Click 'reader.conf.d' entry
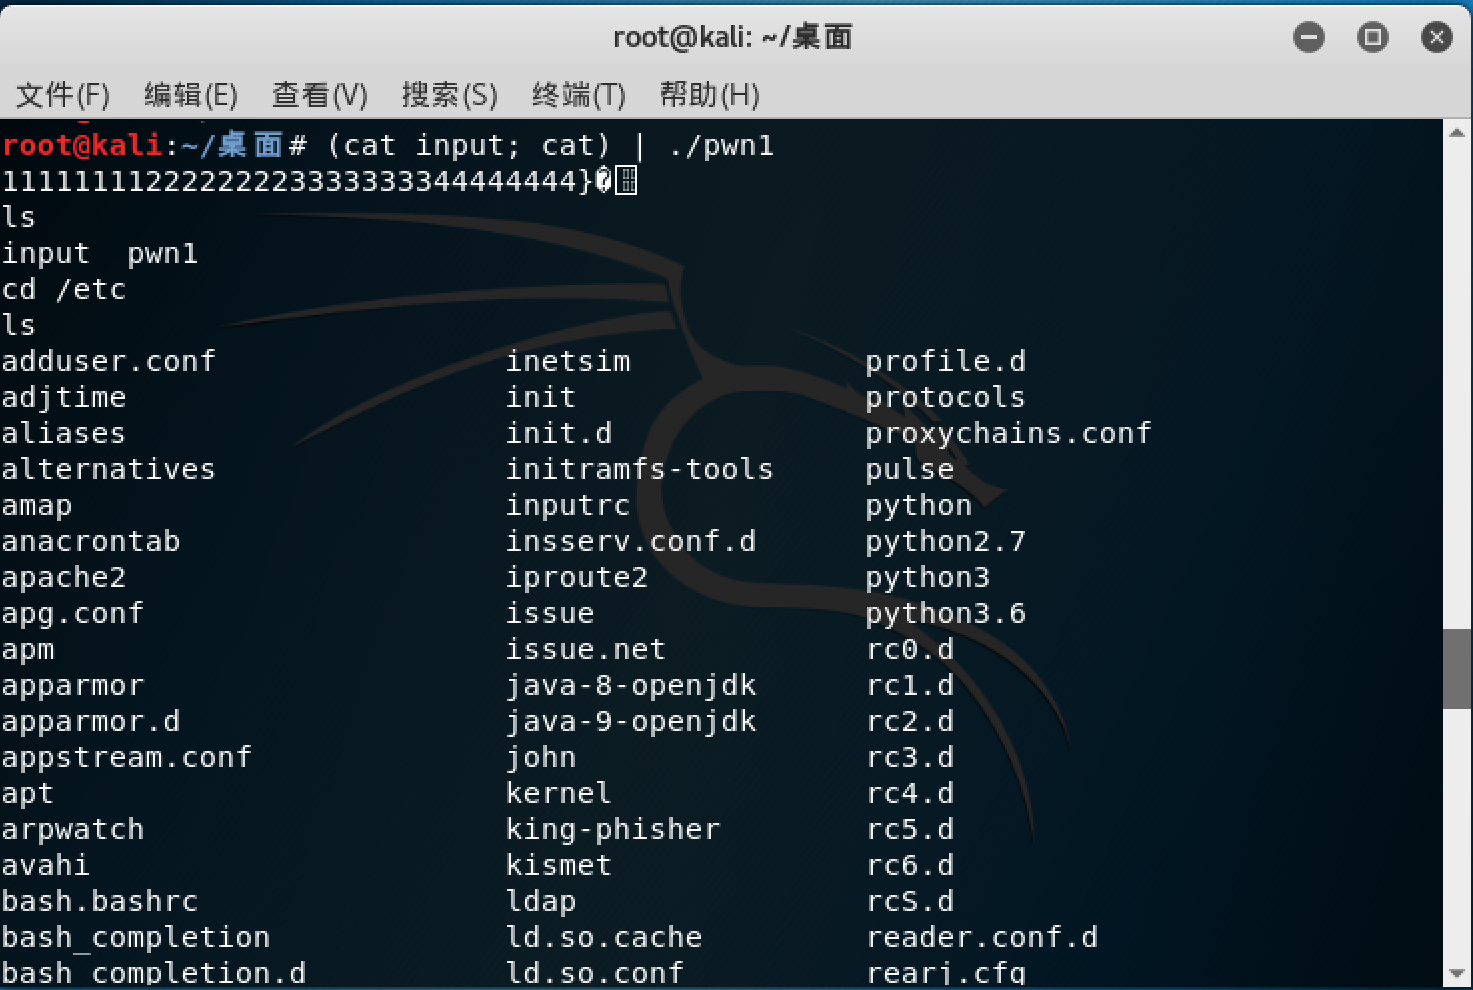This screenshot has height=990, width=1473. (982, 937)
